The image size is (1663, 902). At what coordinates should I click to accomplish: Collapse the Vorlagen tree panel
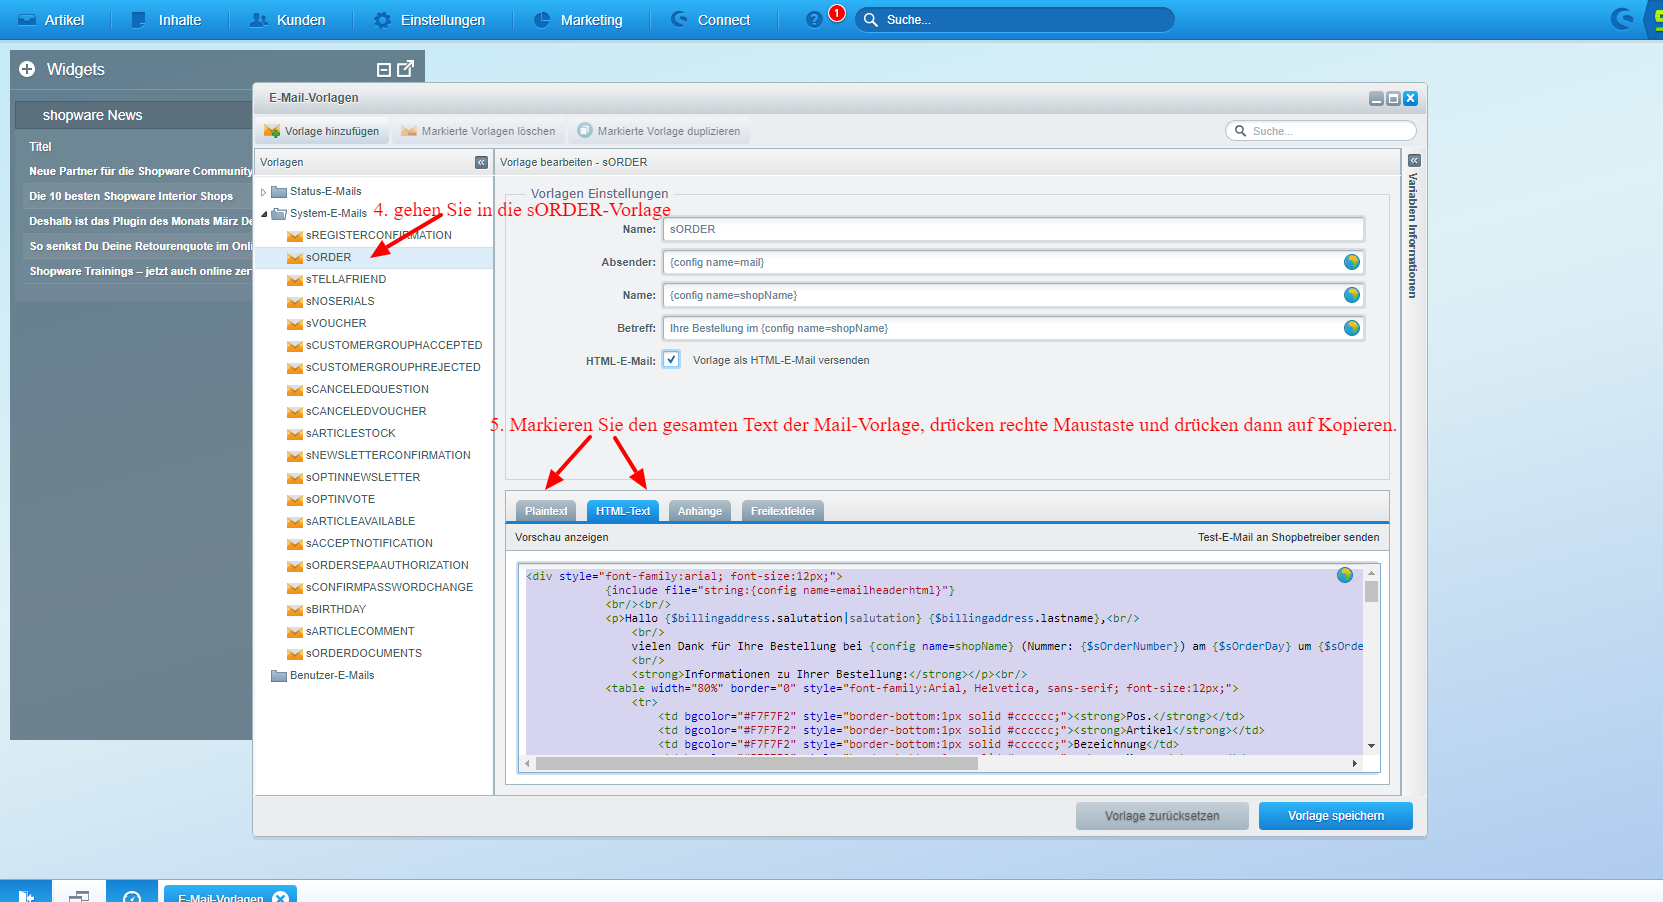tap(481, 162)
